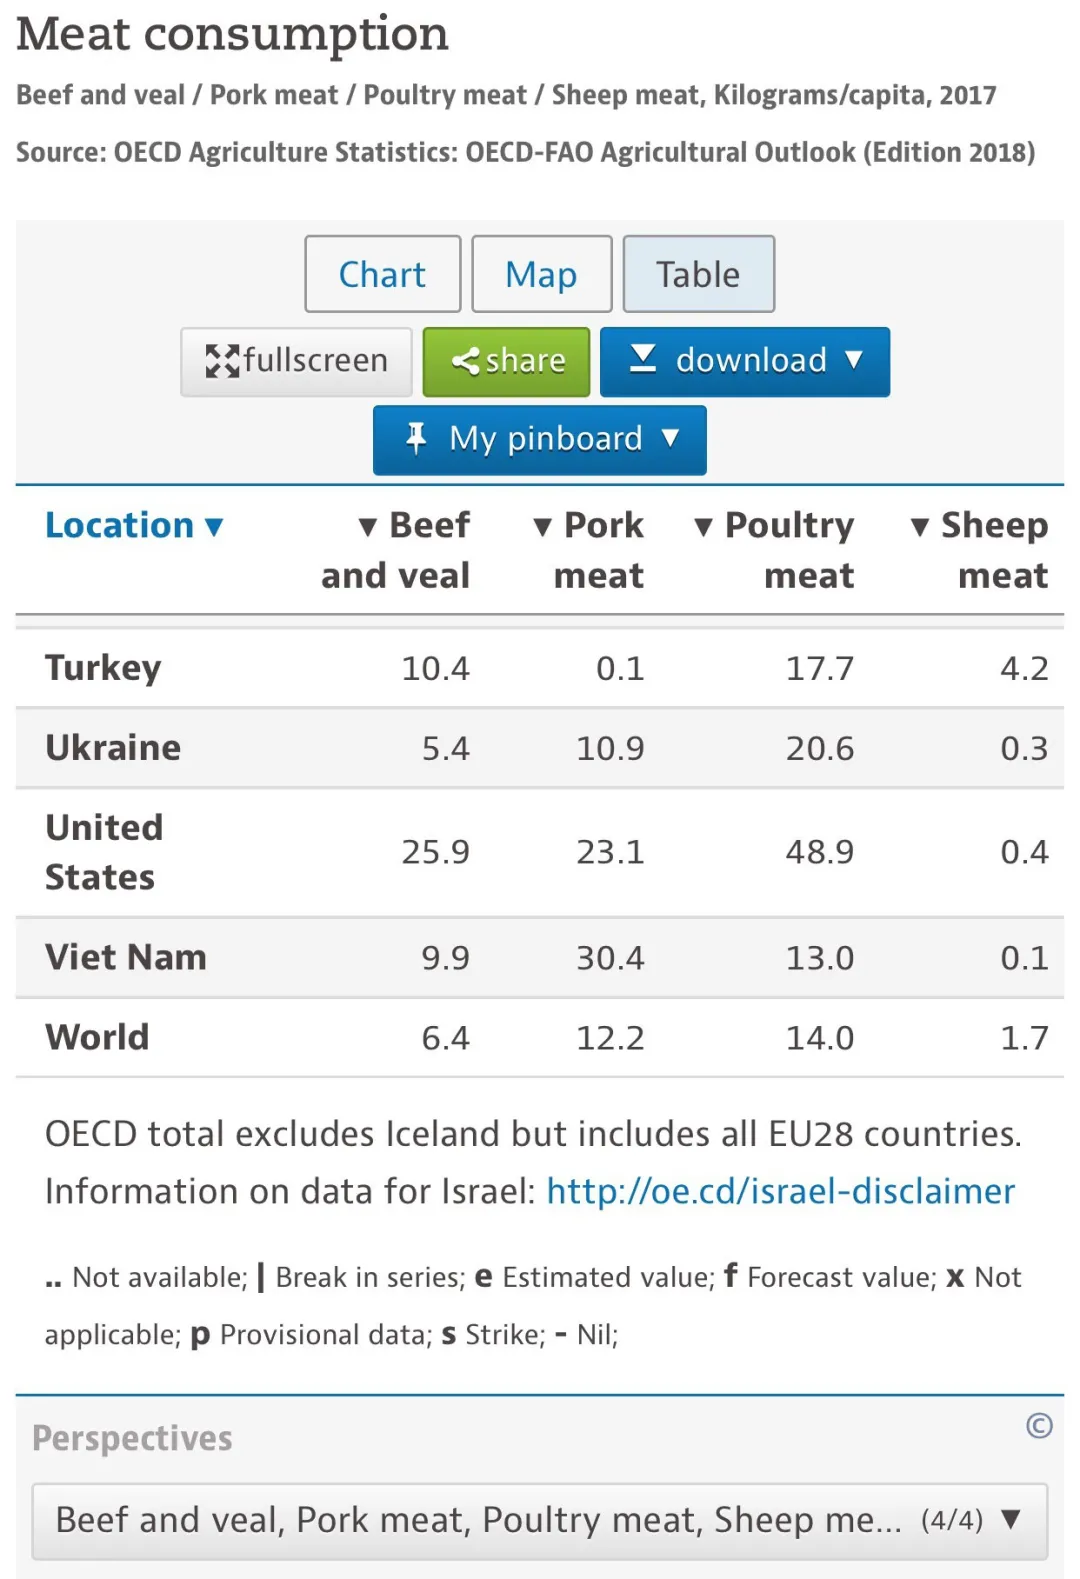Sort by Beef and veal column arrow
The width and height of the screenshot is (1080, 1579).
click(368, 527)
